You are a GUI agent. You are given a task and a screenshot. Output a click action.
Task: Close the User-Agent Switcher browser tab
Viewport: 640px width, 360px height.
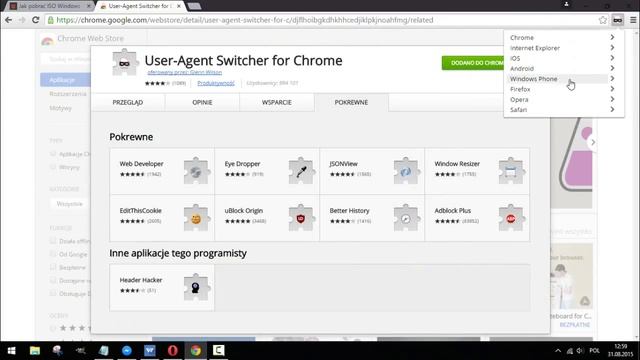(x=179, y=6)
